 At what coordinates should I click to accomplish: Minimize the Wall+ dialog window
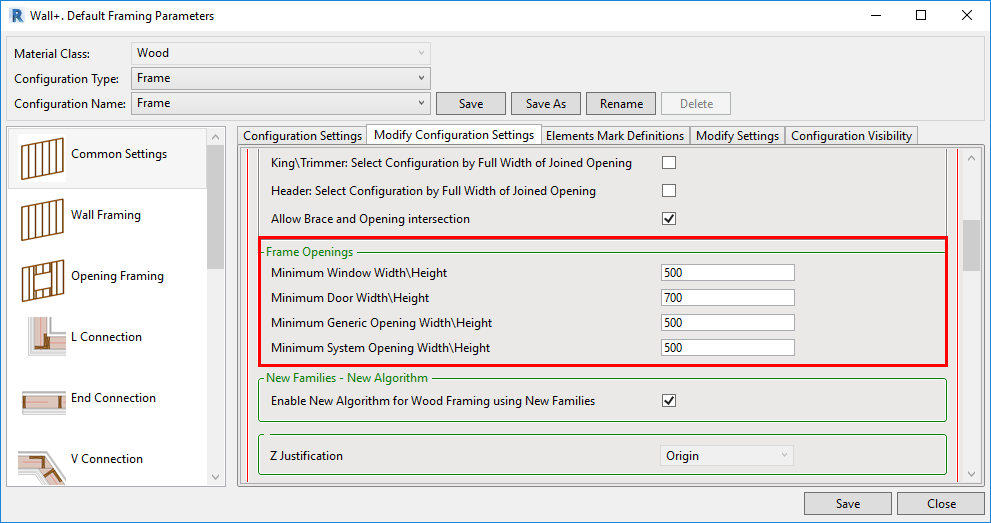pyautogui.click(x=875, y=15)
